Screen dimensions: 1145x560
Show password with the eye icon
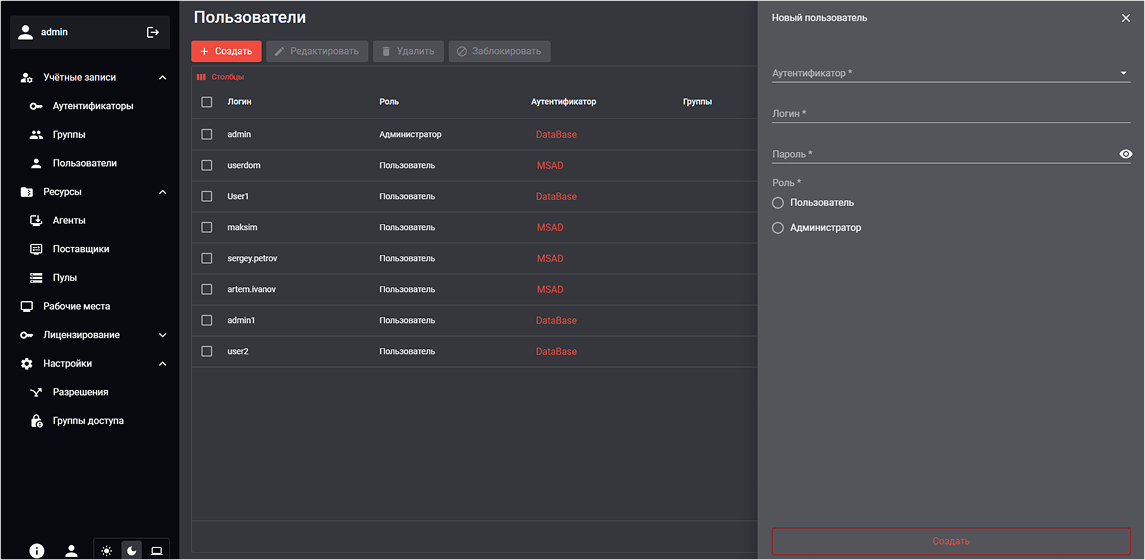[x=1126, y=154]
